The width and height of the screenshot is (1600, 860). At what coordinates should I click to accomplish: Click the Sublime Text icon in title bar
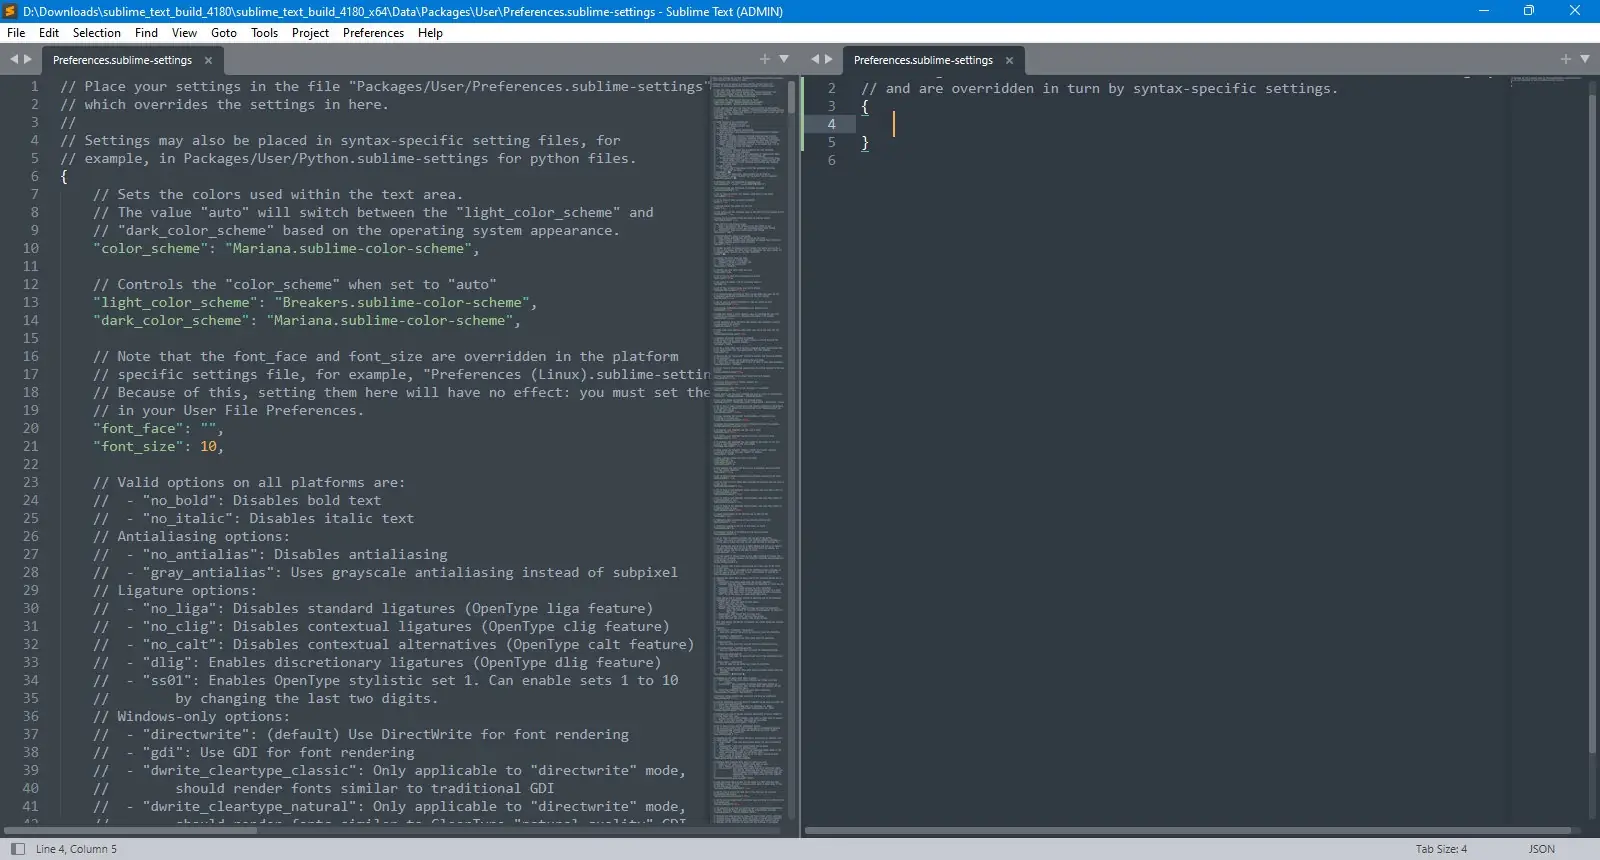[10, 11]
